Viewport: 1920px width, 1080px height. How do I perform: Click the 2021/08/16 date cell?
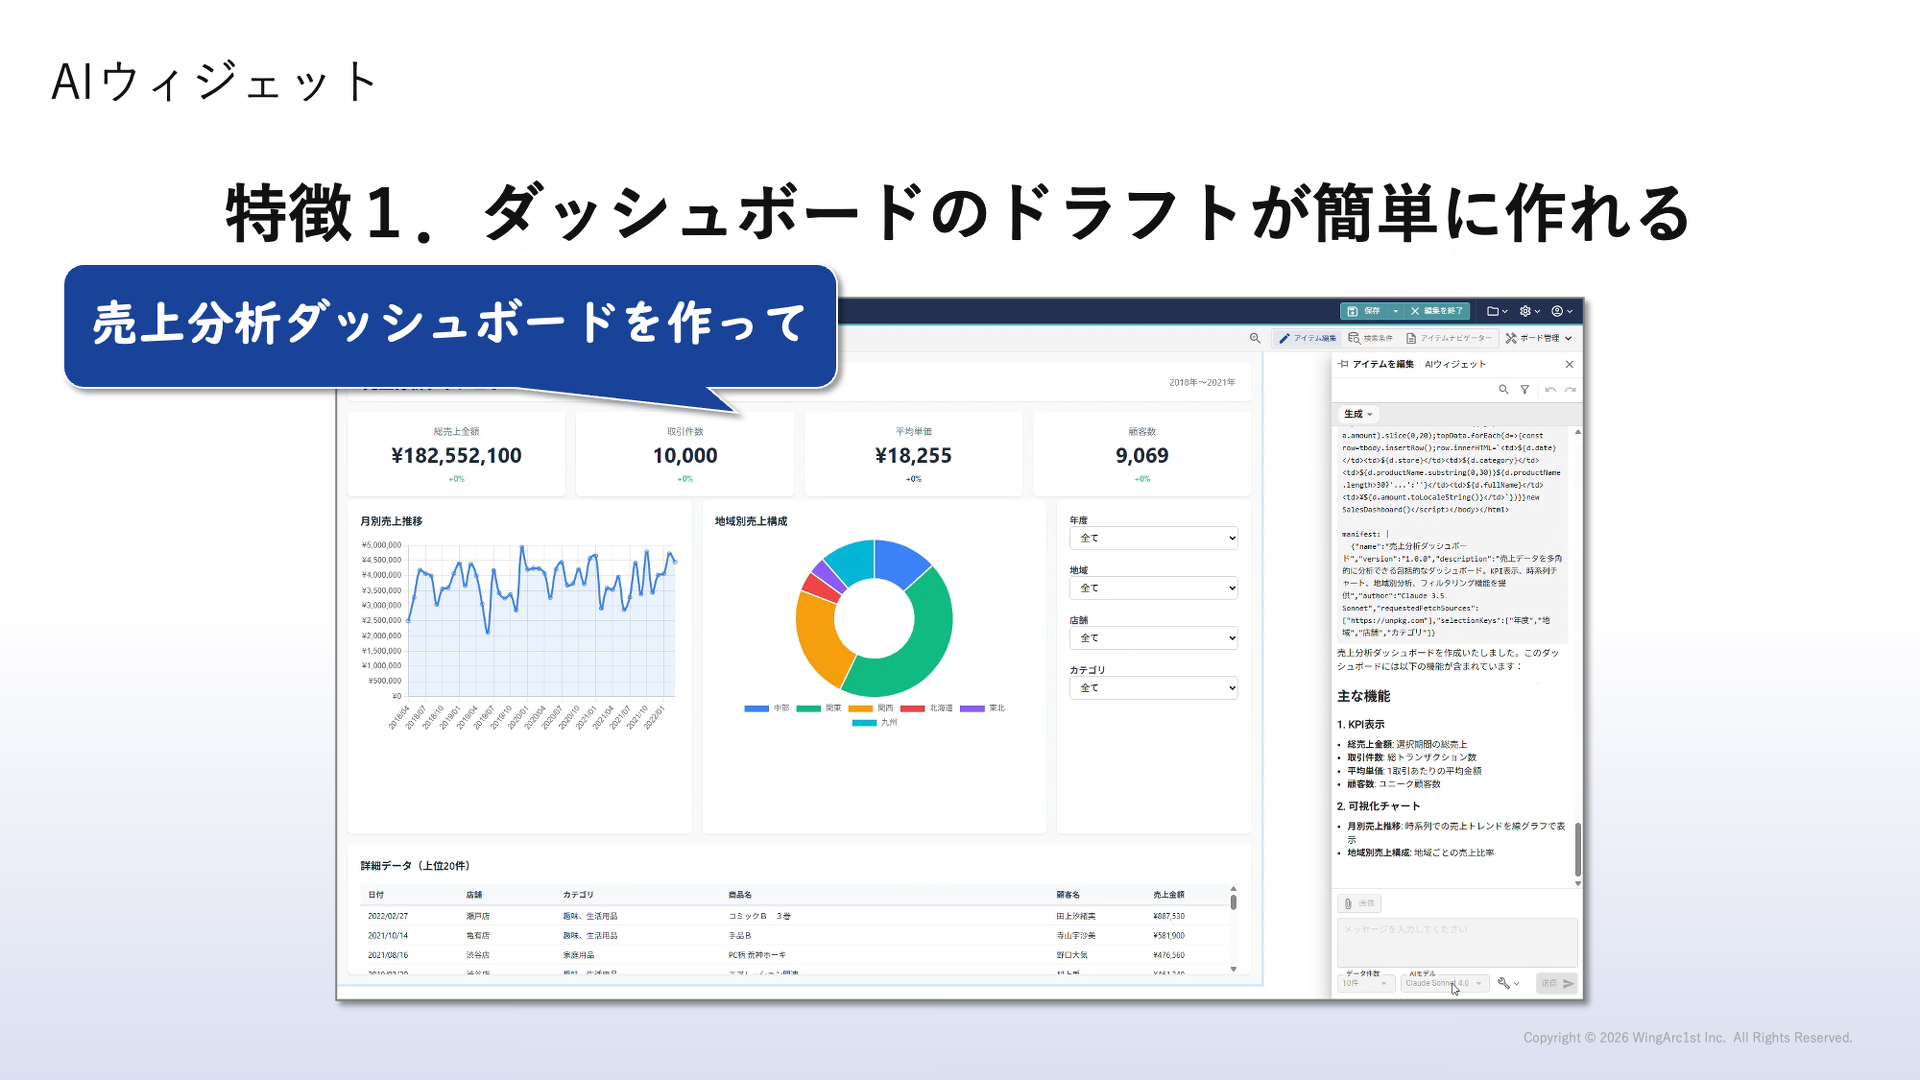388,955
